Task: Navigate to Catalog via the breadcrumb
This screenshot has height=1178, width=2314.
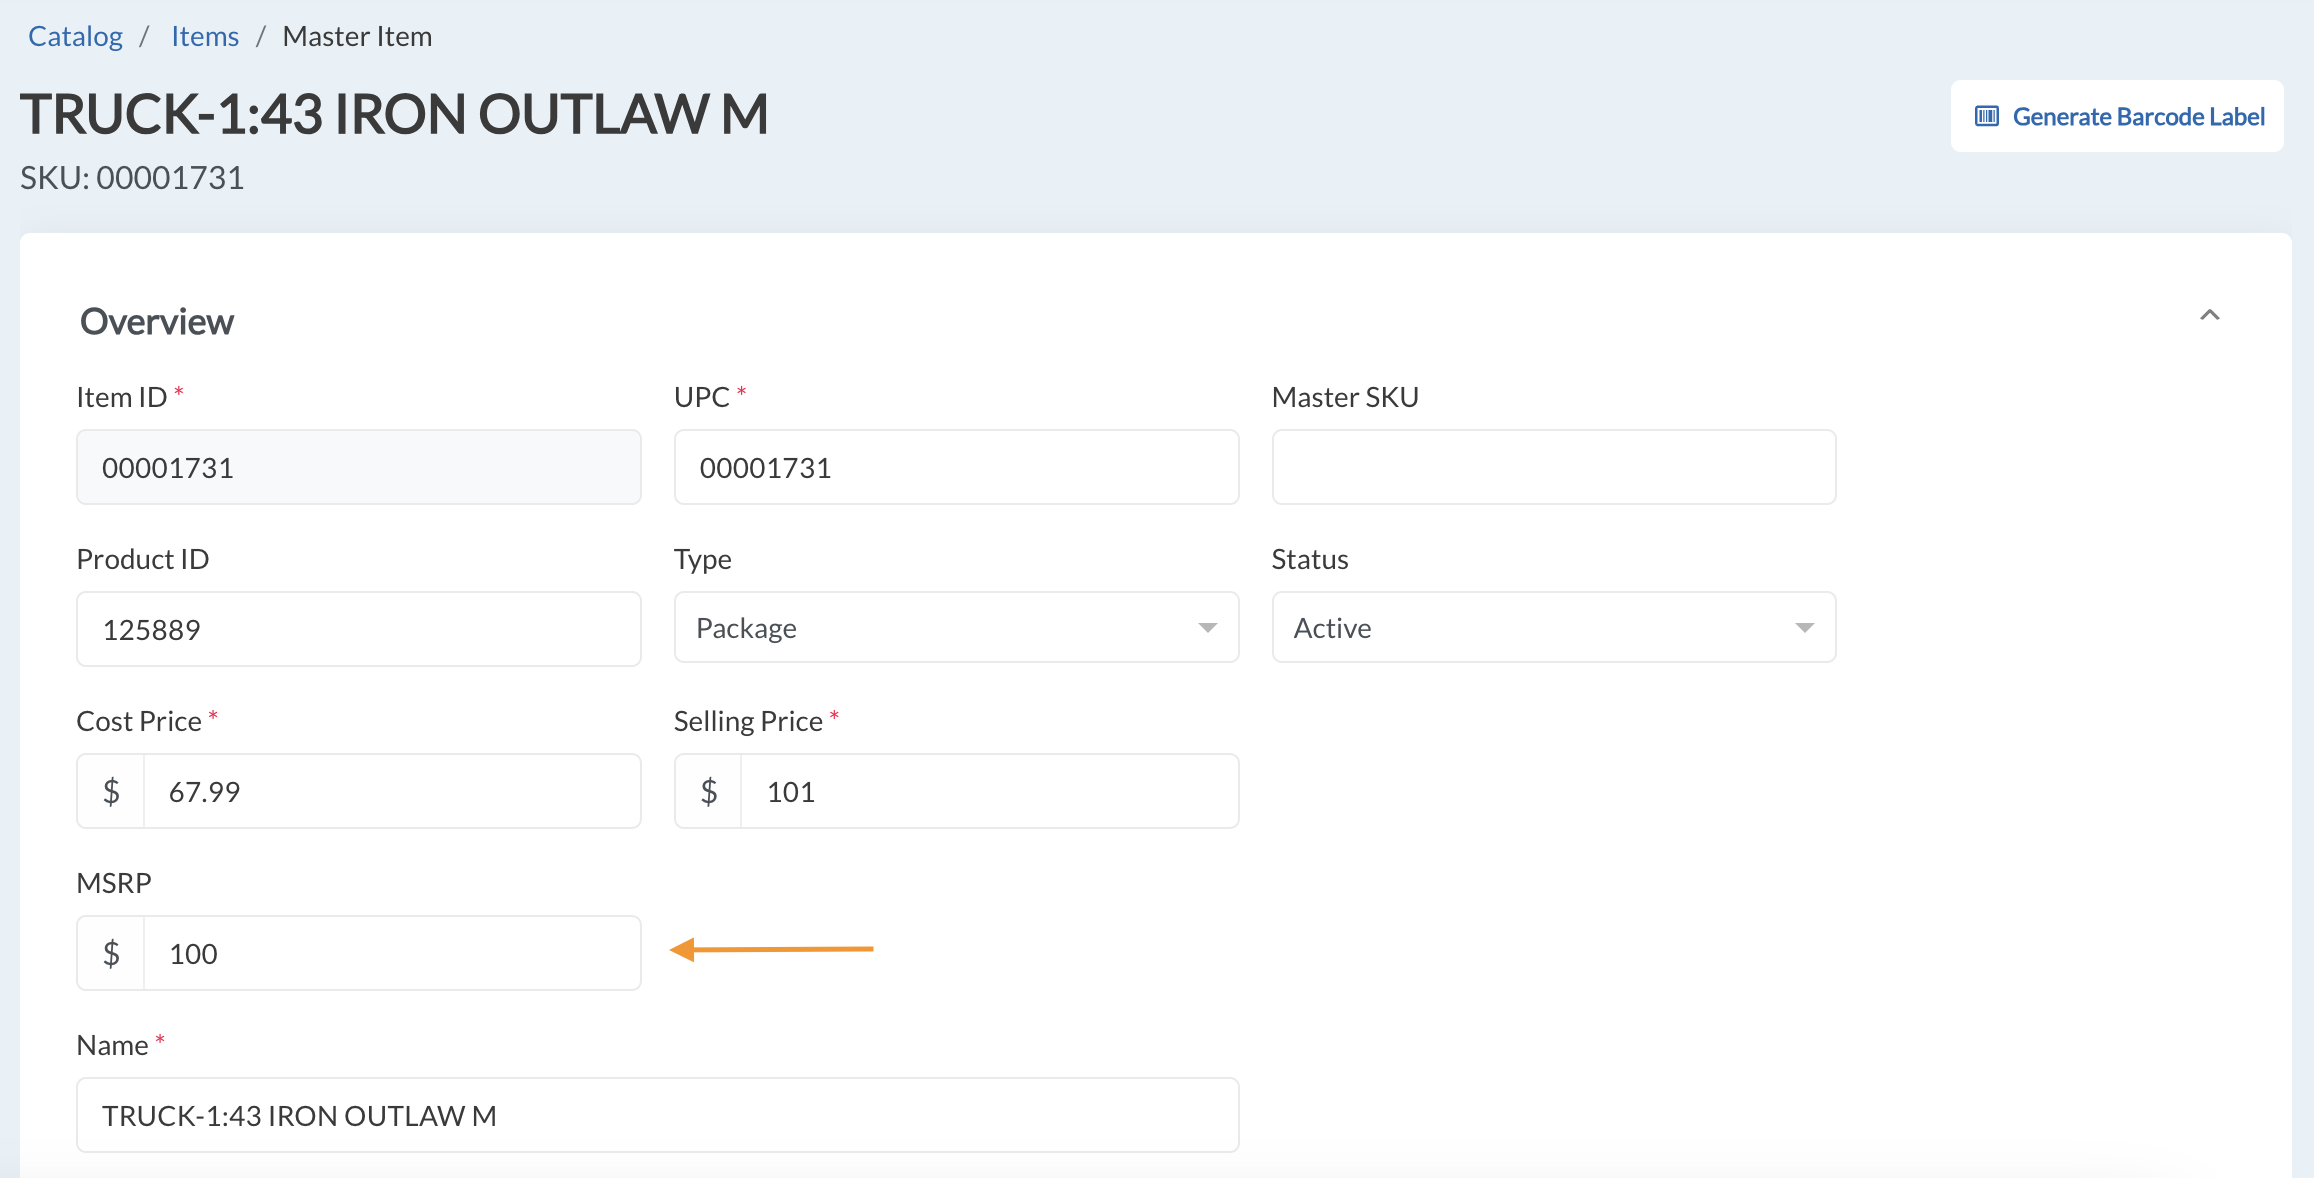Action: (74, 35)
